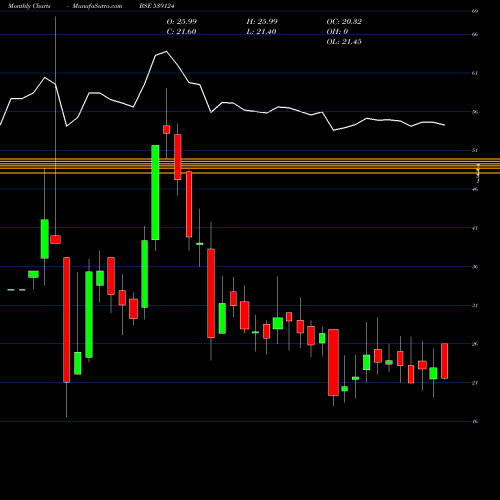Click the 21 price axis label
This screenshot has height=500, width=500.
click(x=475, y=383)
